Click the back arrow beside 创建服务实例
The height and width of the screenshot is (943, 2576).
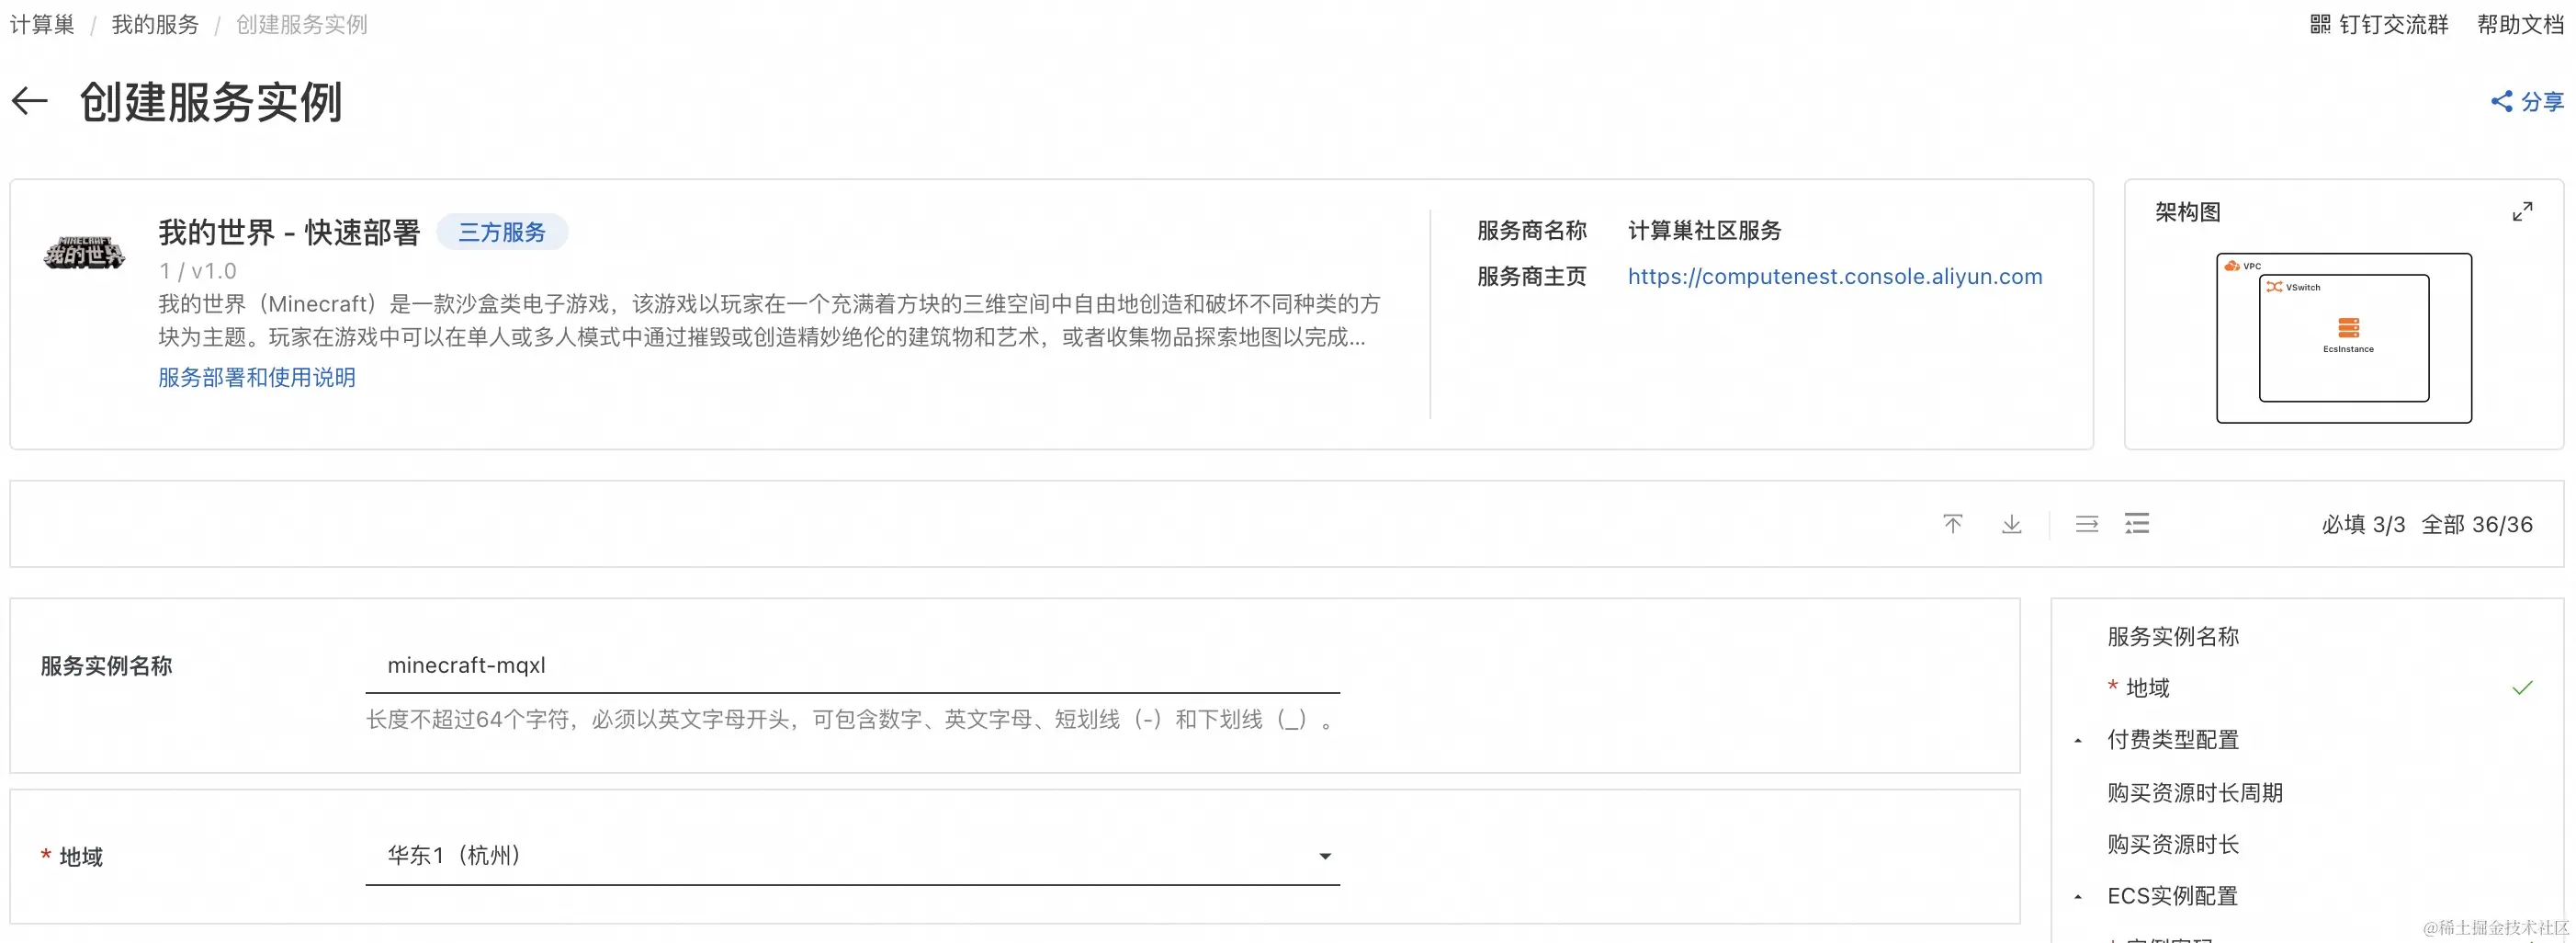30,101
